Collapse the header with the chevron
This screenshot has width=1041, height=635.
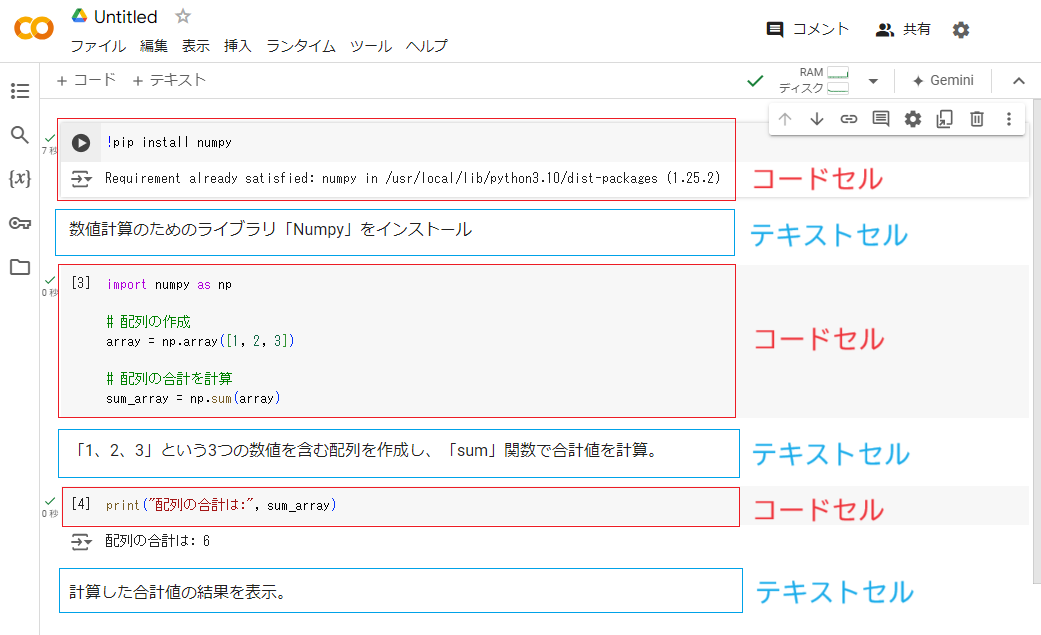point(1018,80)
